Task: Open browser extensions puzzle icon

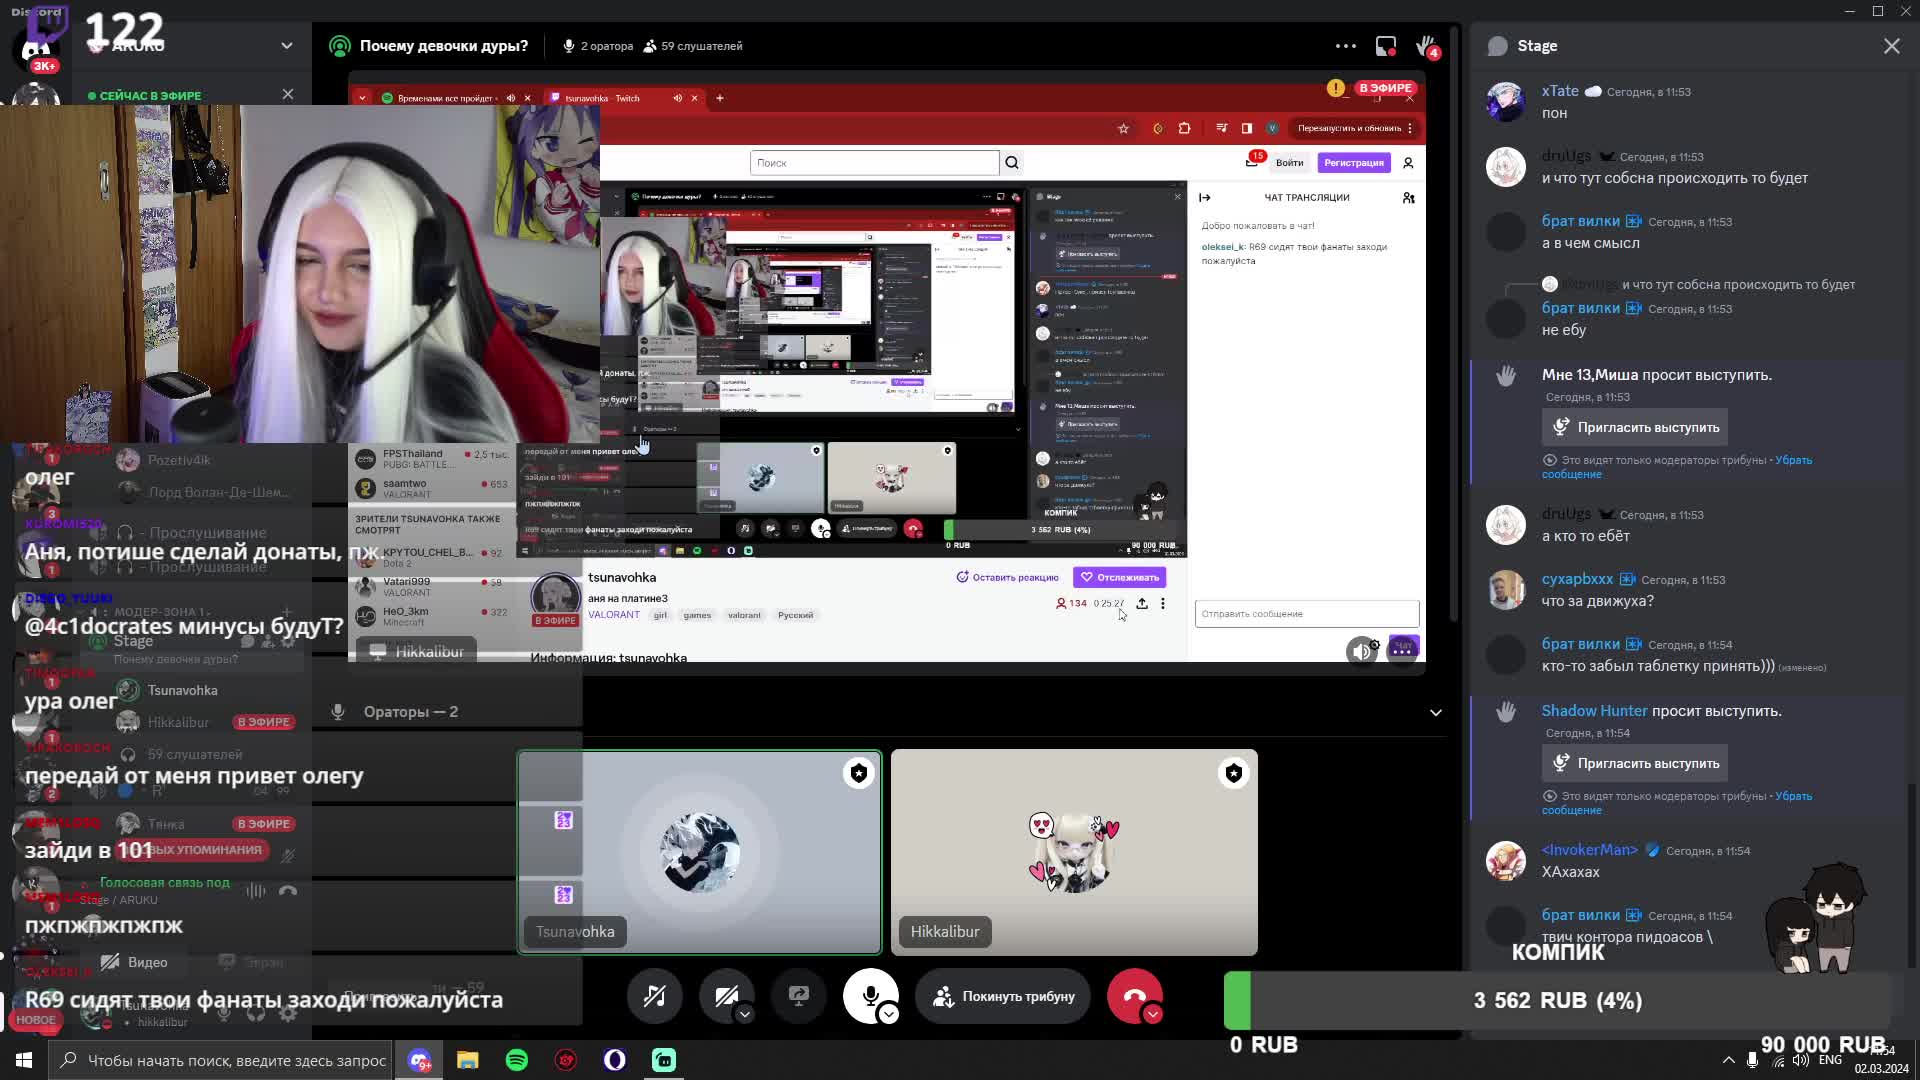Action: coord(1185,128)
